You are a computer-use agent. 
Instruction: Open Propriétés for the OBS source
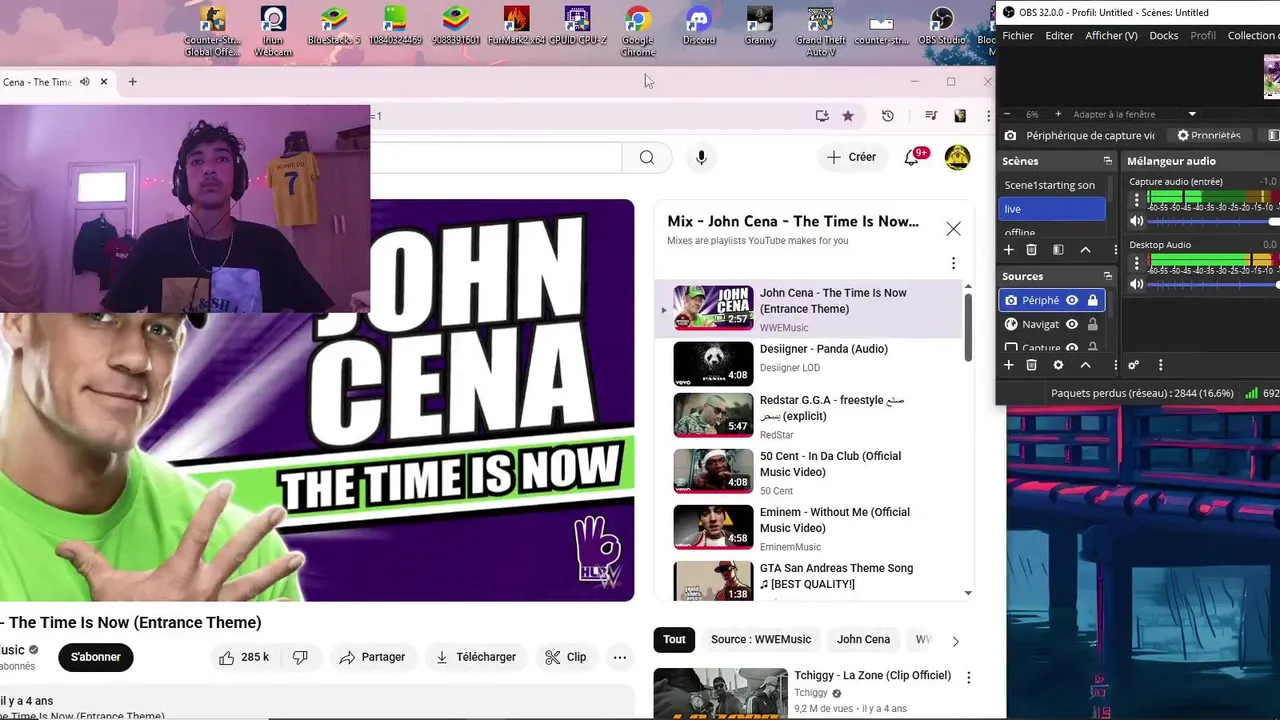tap(1208, 135)
